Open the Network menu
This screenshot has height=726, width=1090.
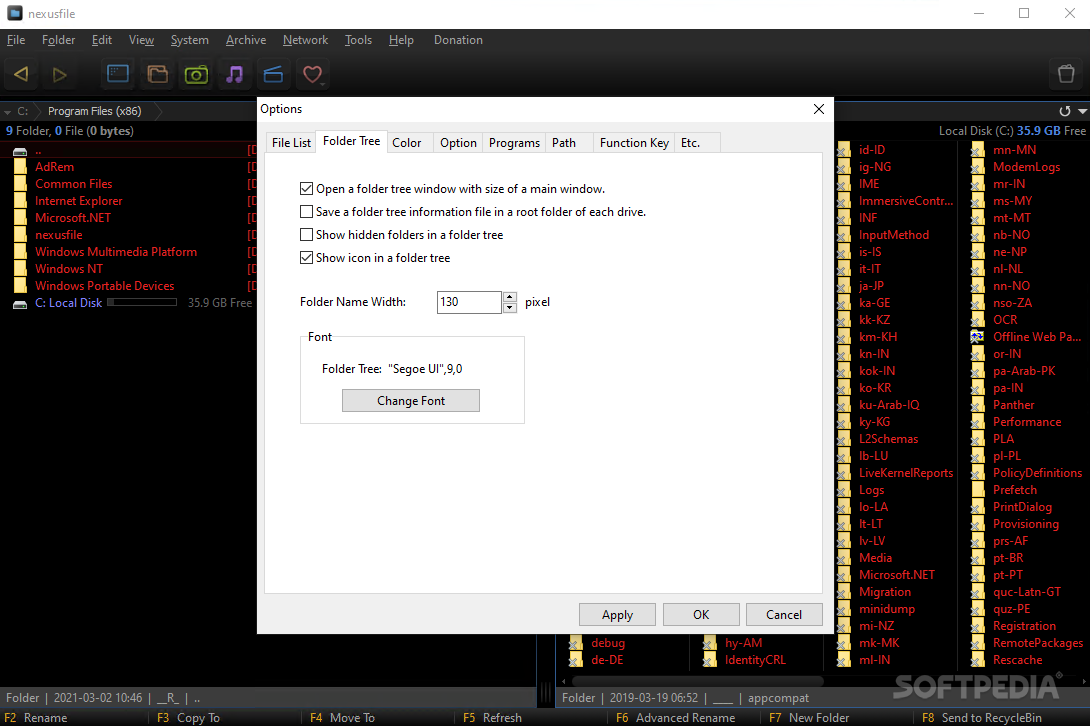tap(305, 40)
